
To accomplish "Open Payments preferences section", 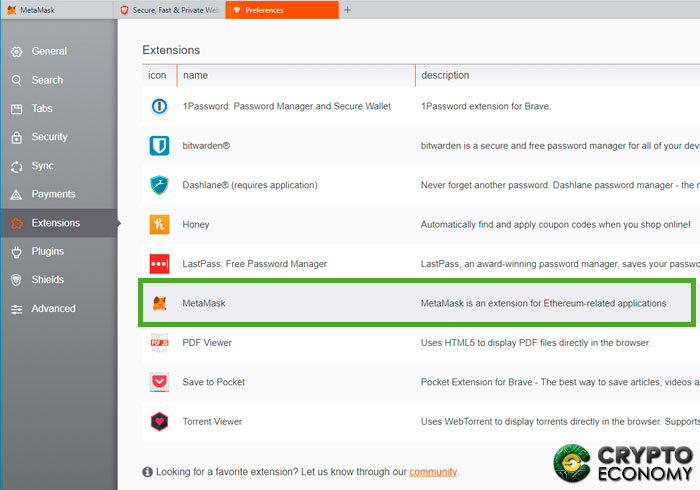I will [x=59, y=194].
